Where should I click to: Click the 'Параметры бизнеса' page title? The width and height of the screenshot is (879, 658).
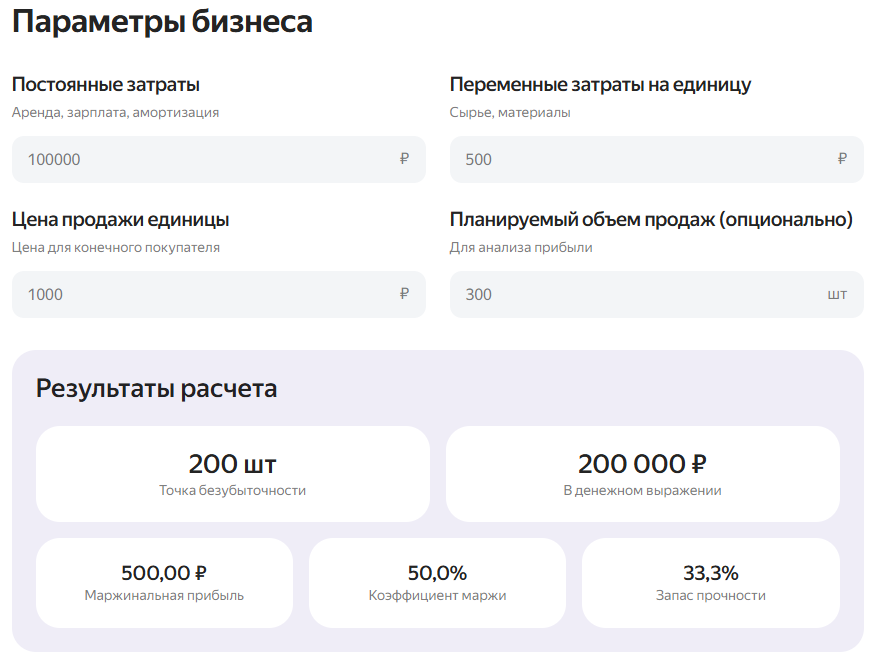click(x=162, y=22)
